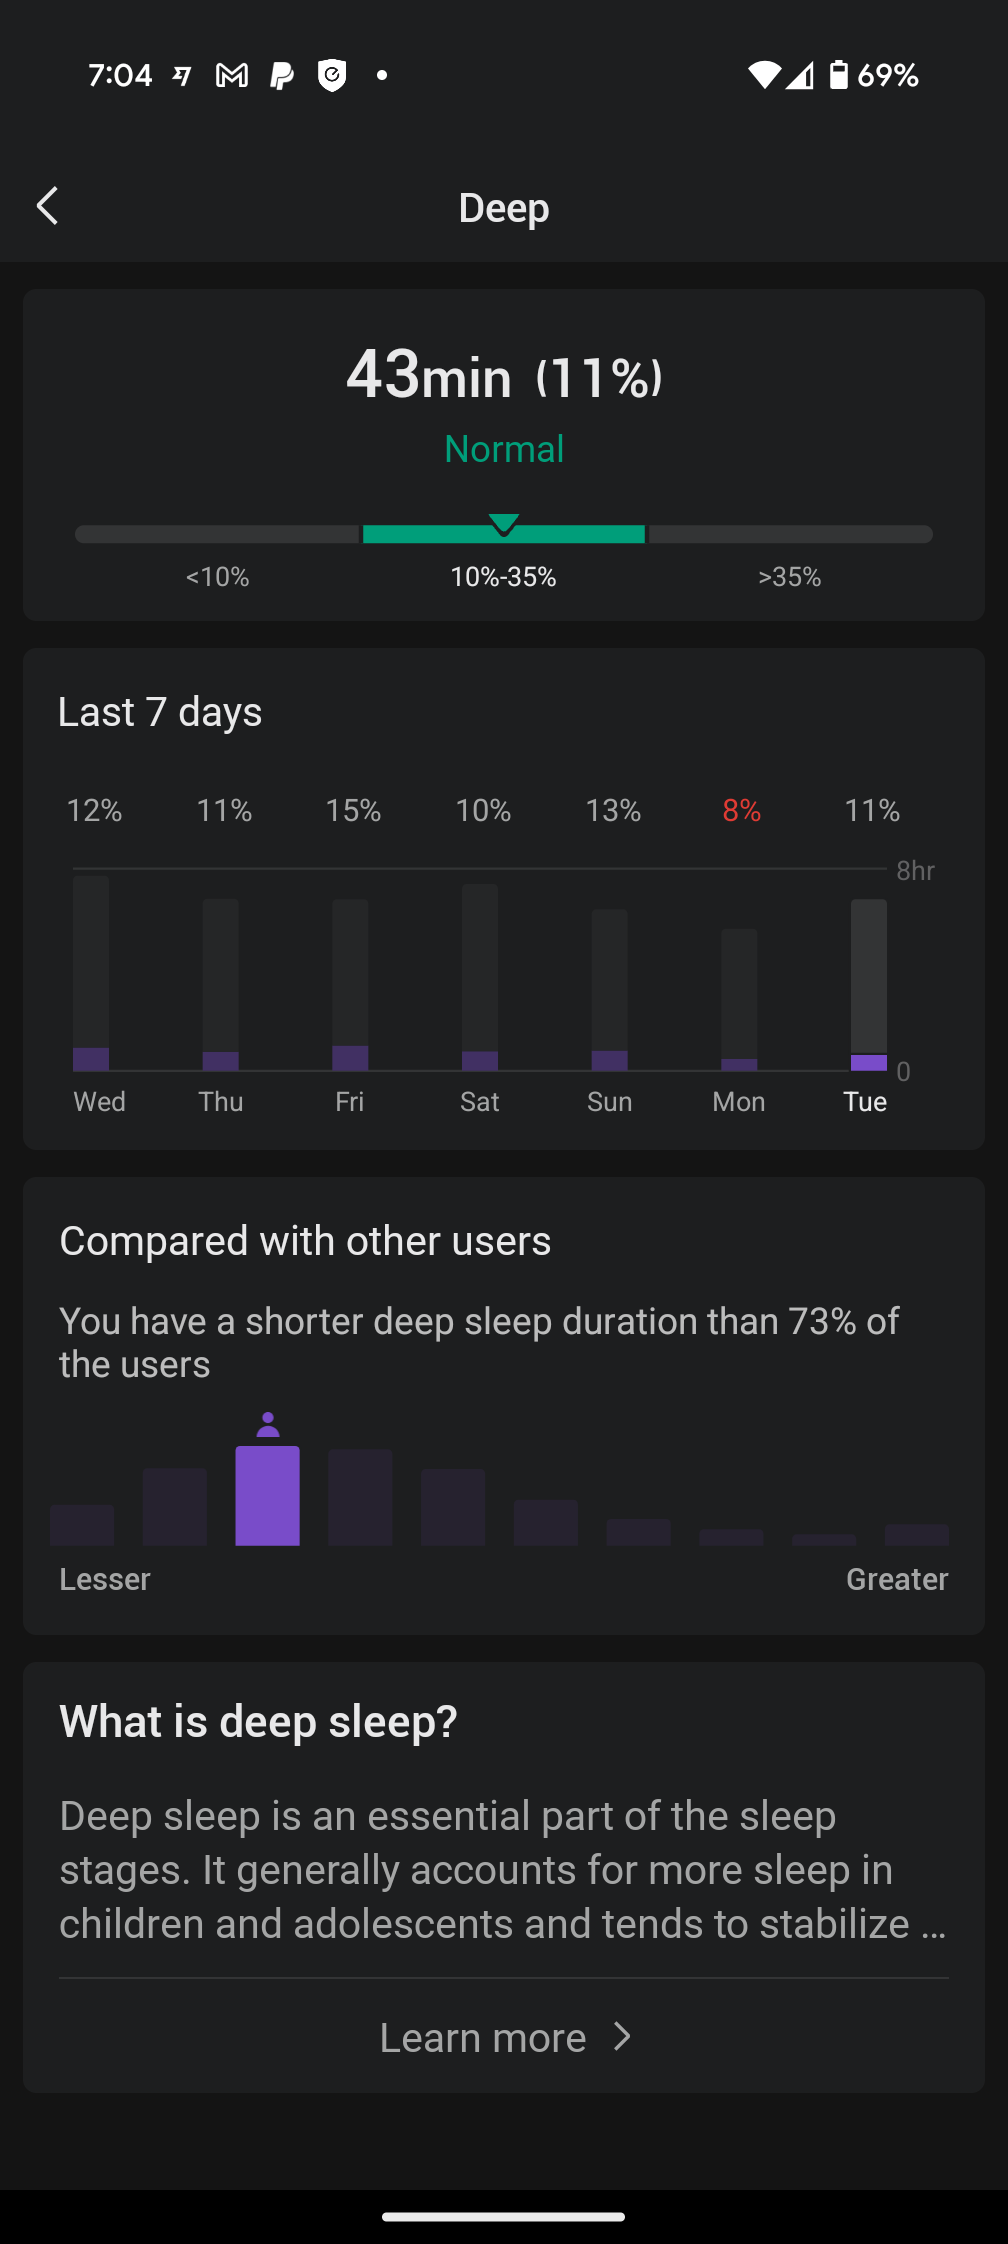Tap the back arrow icon

pyautogui.click(x=47, y=207)
